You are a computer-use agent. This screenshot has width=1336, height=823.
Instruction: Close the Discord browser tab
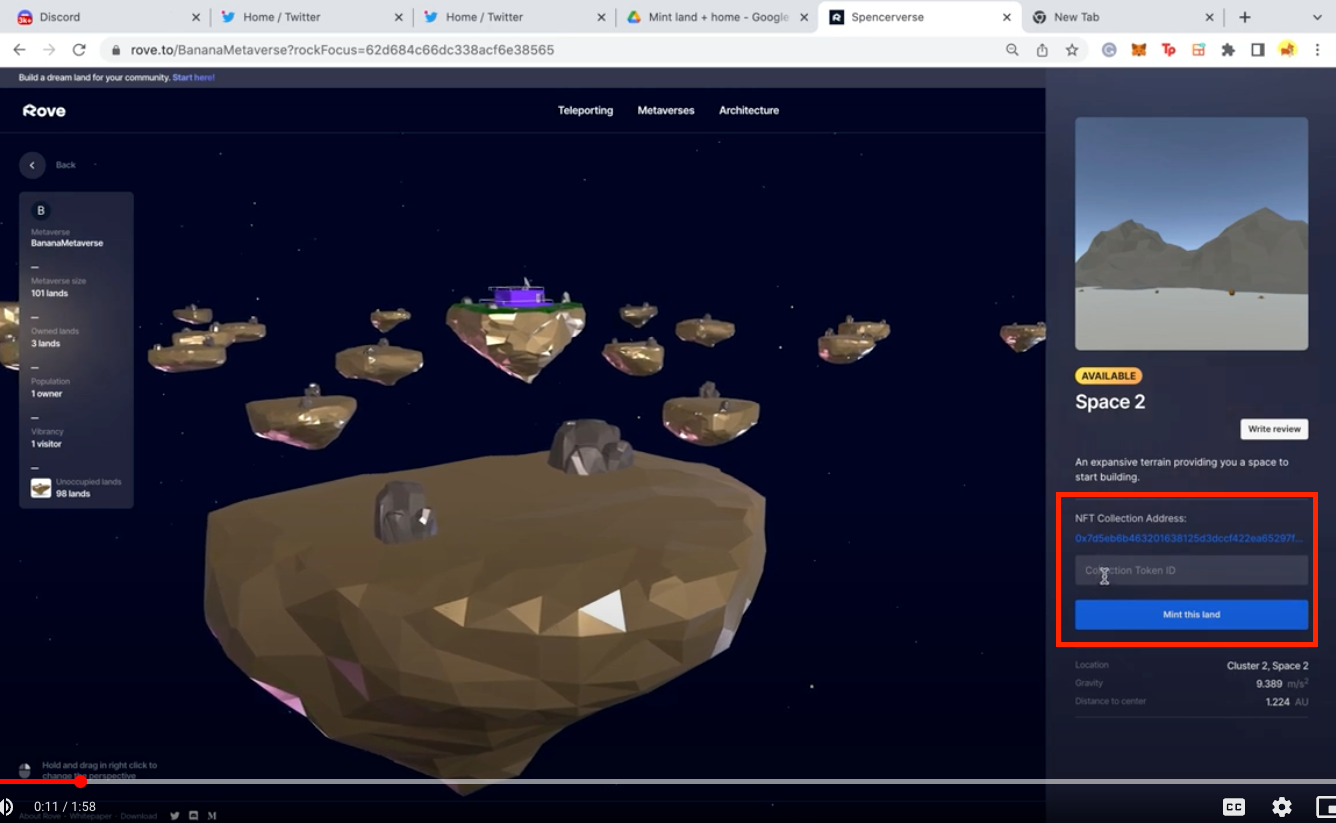(x=195, y=17)
